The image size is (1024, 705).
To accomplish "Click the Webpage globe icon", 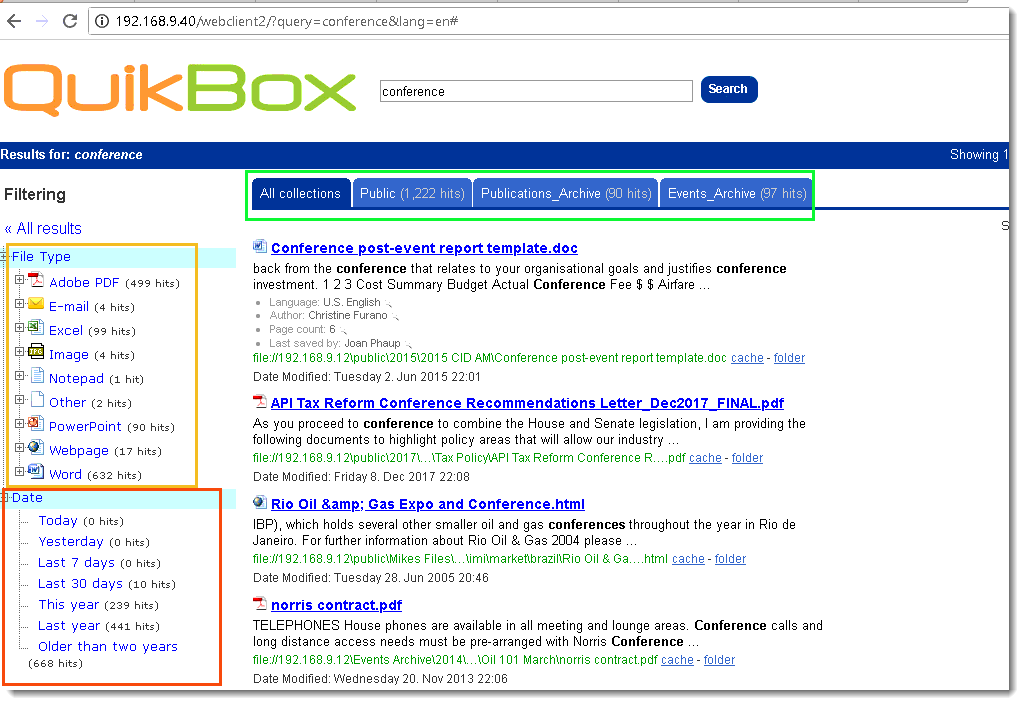I will [x=36, y=449].
